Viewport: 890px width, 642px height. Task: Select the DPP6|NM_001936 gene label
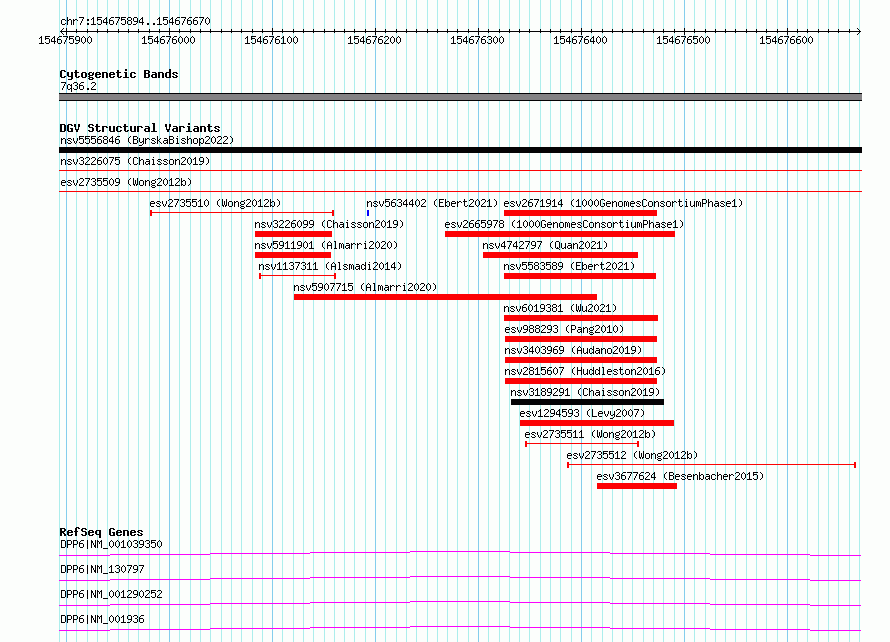(x=102, y=619)
